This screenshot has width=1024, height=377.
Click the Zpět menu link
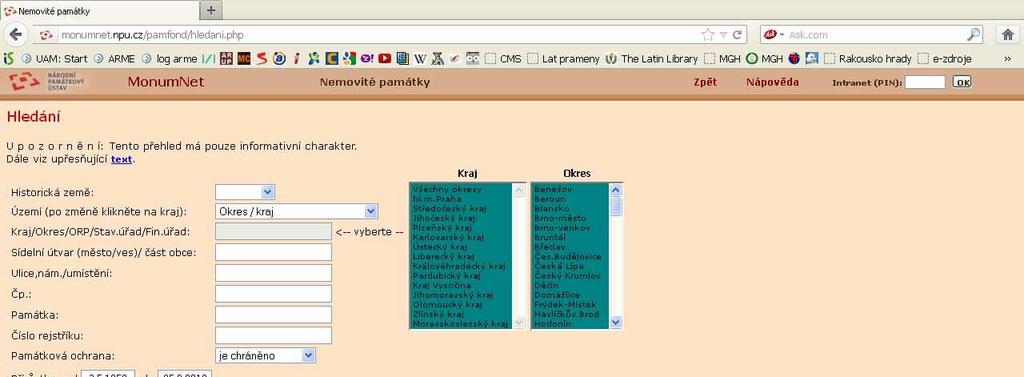point(705,82)
